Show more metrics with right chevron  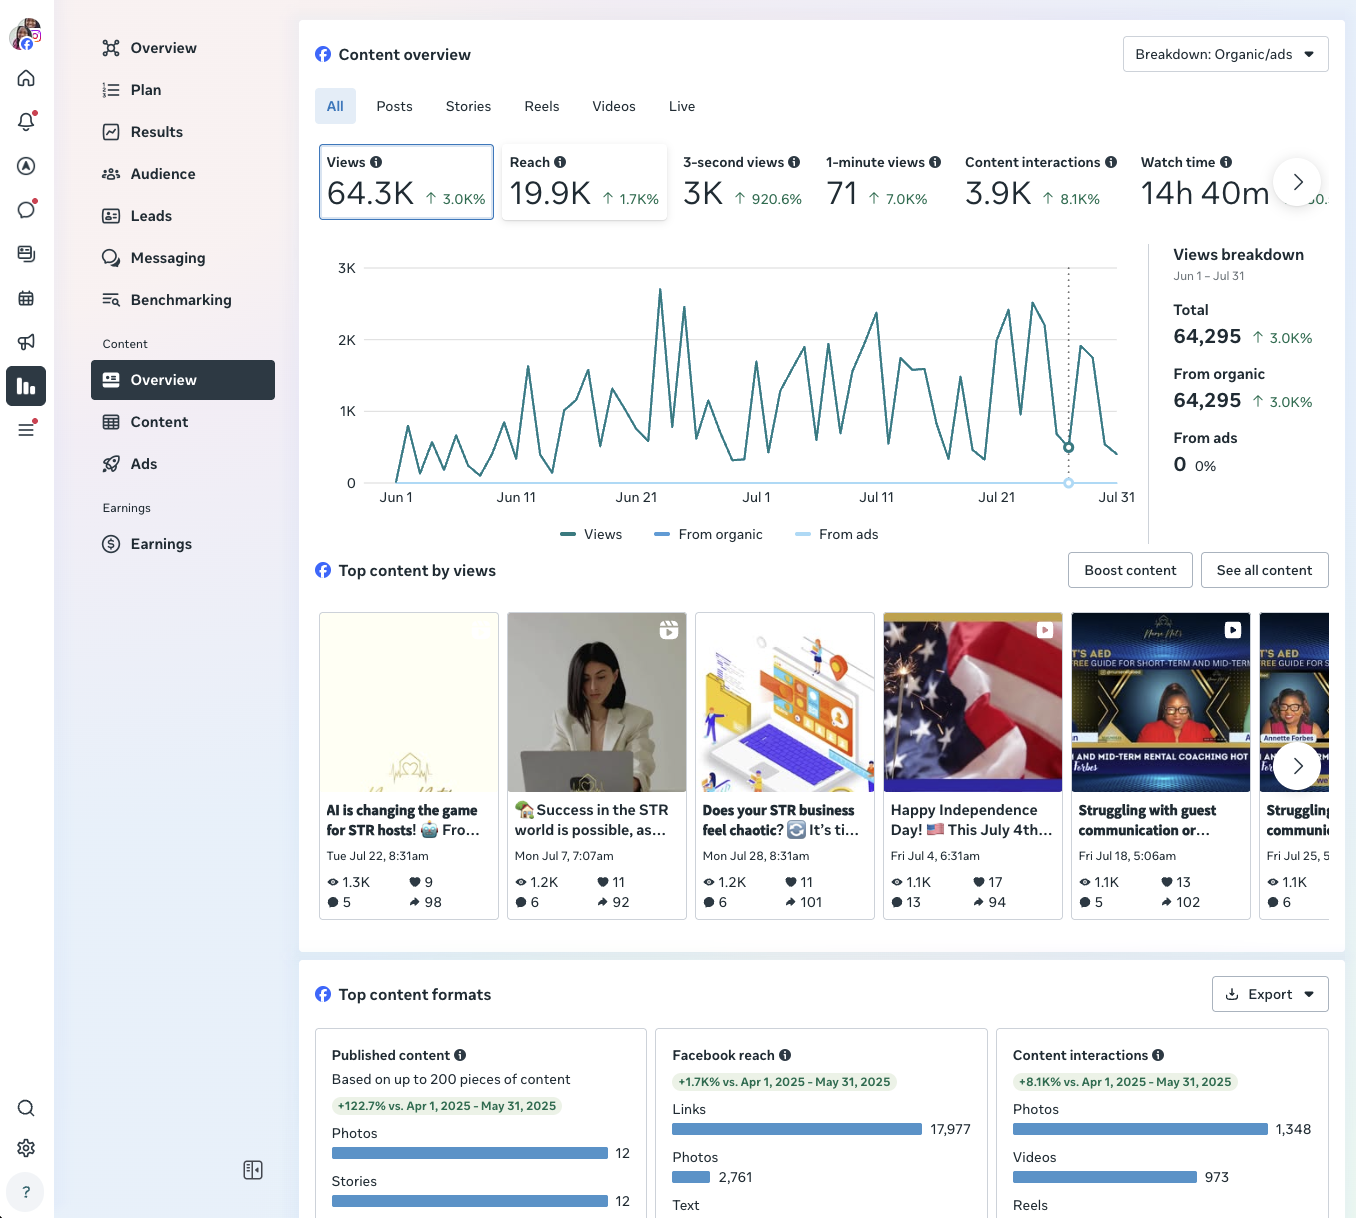coord(1297,182)
